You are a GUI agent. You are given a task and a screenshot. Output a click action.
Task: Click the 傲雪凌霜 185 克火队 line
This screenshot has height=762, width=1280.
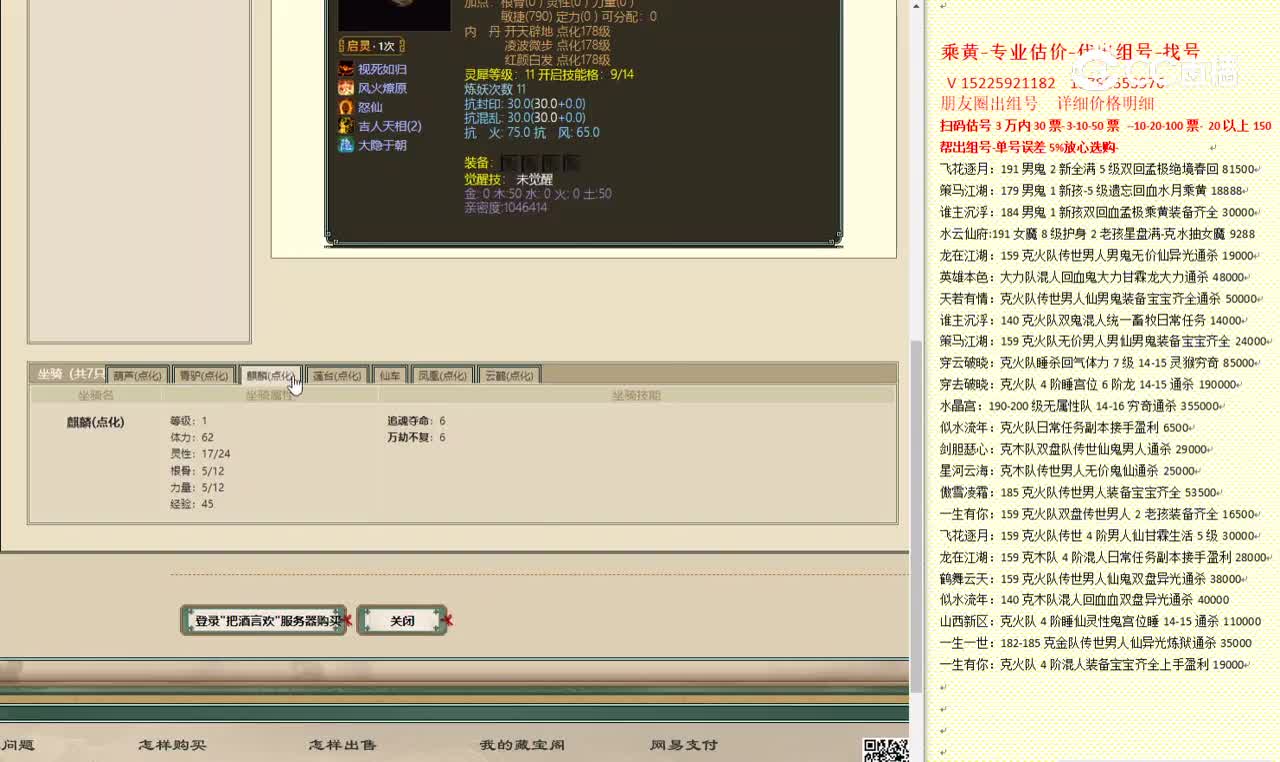[x=1081, y=492]
